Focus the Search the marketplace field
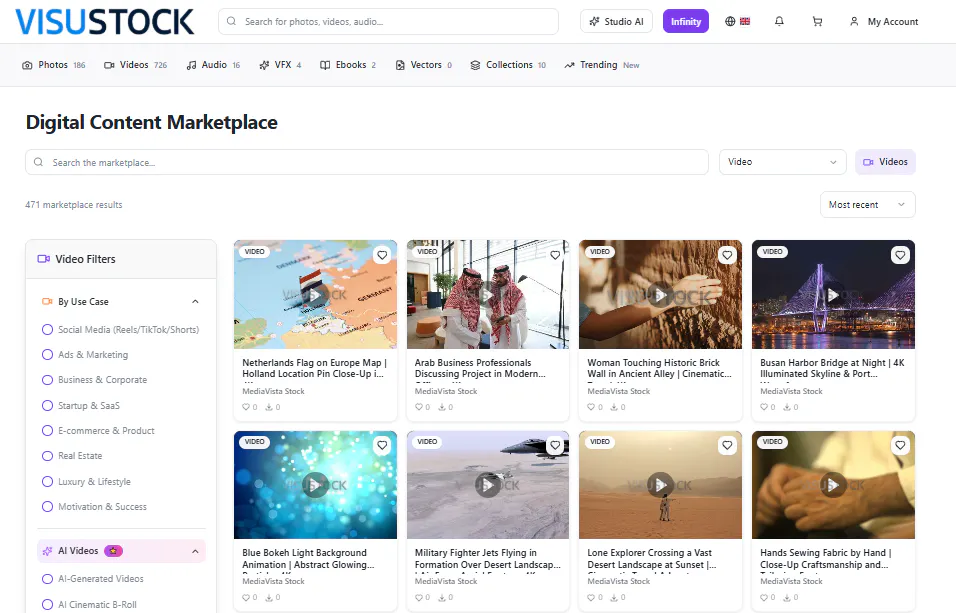This screenshot has height=613, width=956. click(366, 162)
